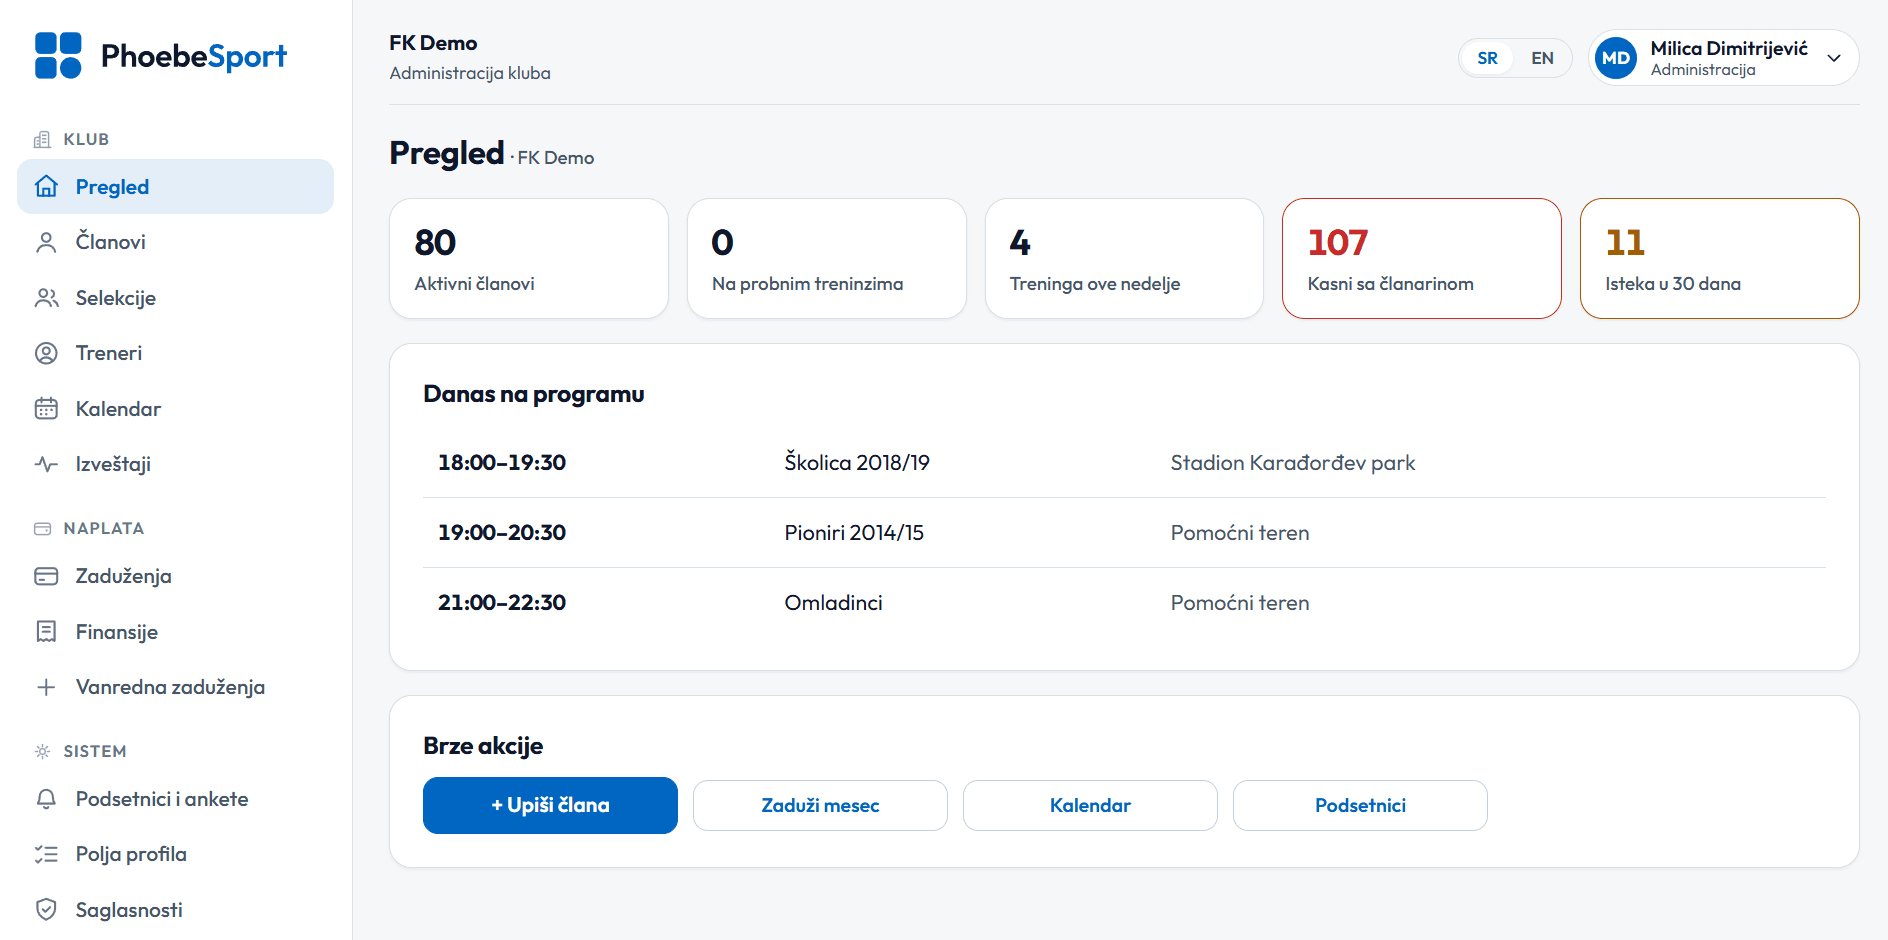
Task: Open the Treninga ove nedelje card
Action: [1124, 258]
